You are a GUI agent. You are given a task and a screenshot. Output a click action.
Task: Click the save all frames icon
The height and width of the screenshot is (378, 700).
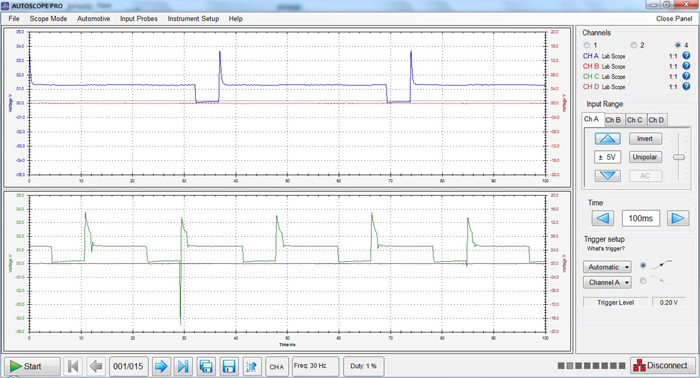tap(206, 366)
